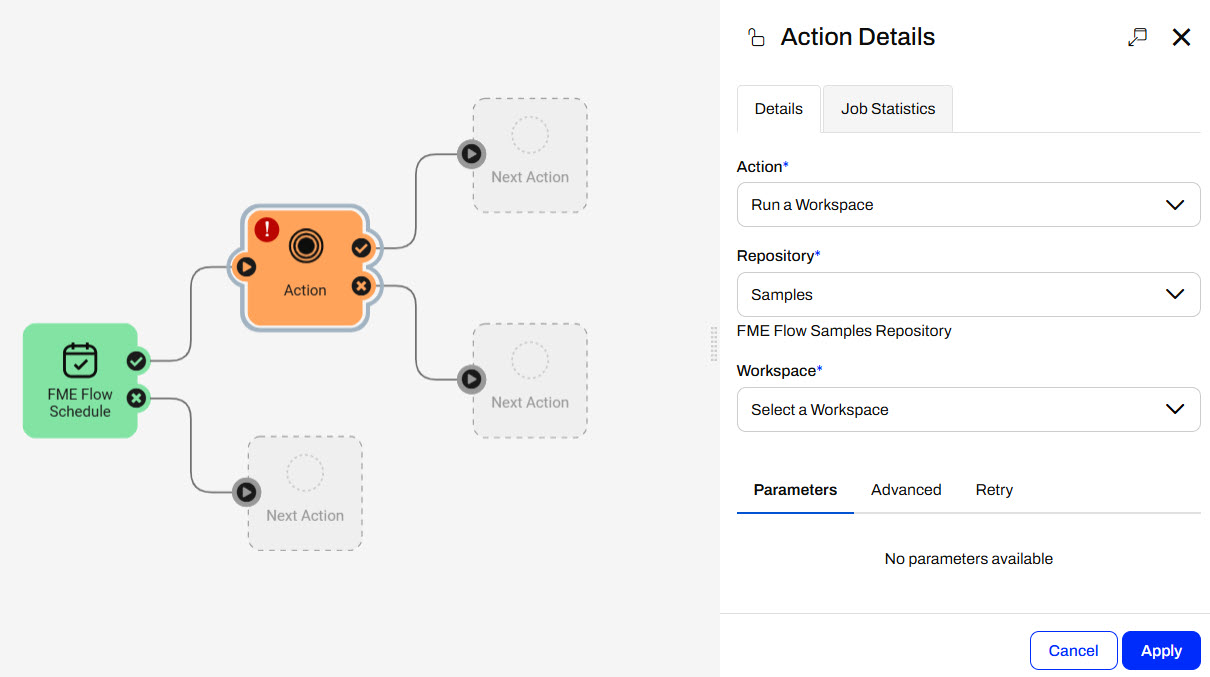Click the Action node's input play port
The image size is (1210, 677).
pos(246,267)
